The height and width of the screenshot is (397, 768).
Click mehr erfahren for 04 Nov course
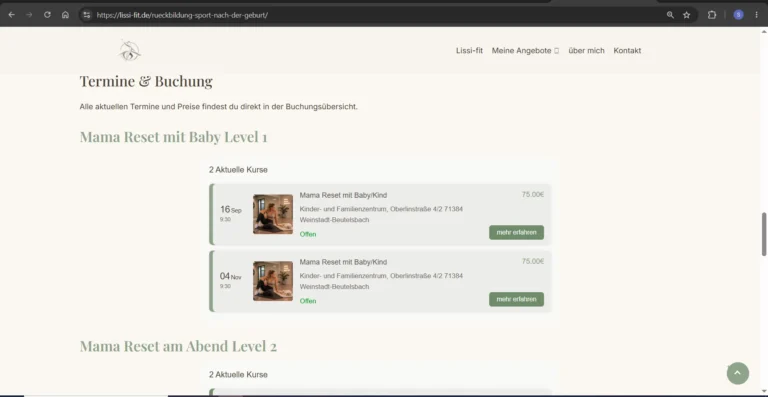pyautogui.click(x=516, y=299)
